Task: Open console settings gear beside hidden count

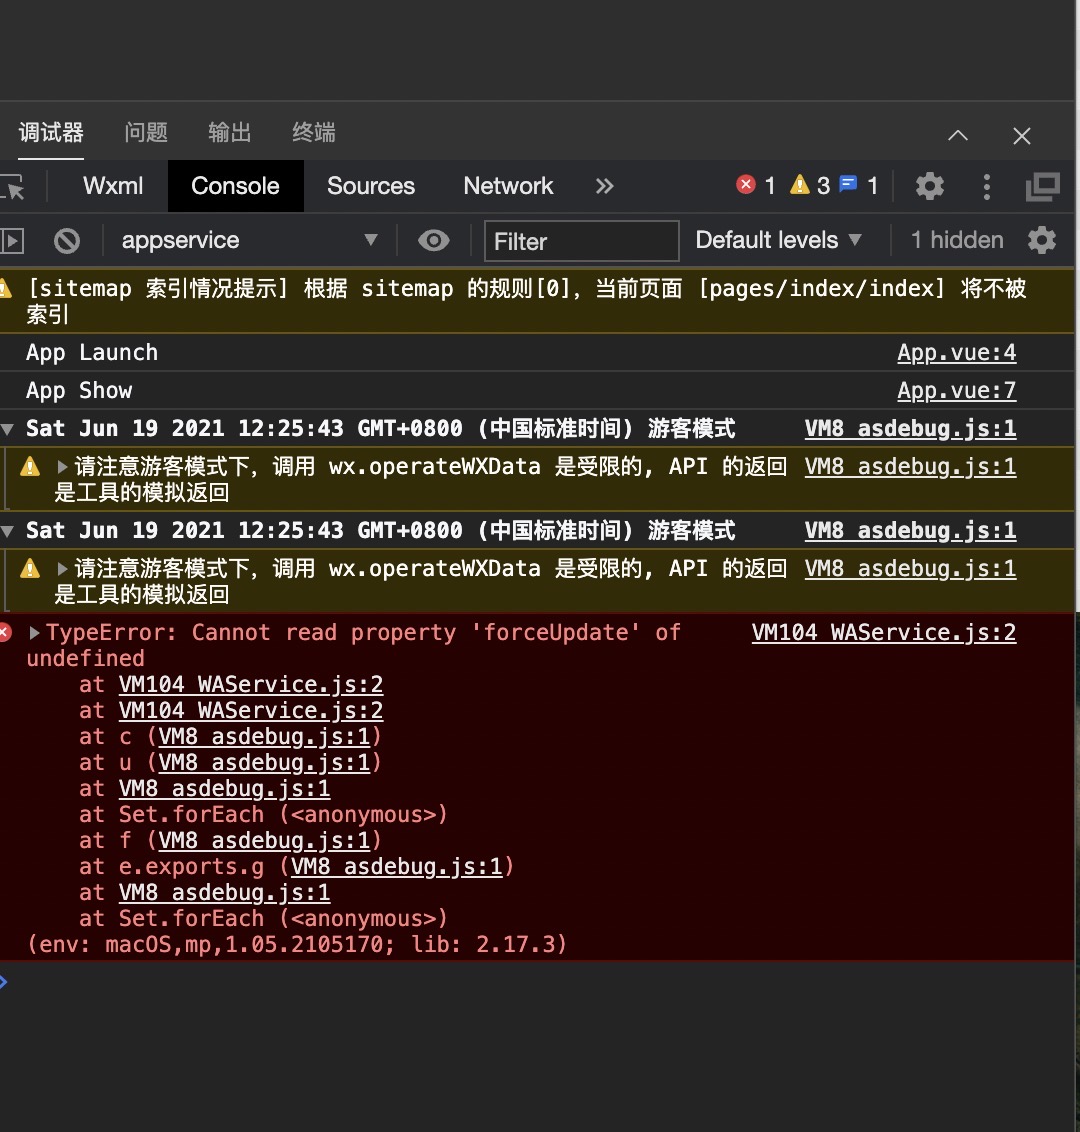Action: point(1042,240)
